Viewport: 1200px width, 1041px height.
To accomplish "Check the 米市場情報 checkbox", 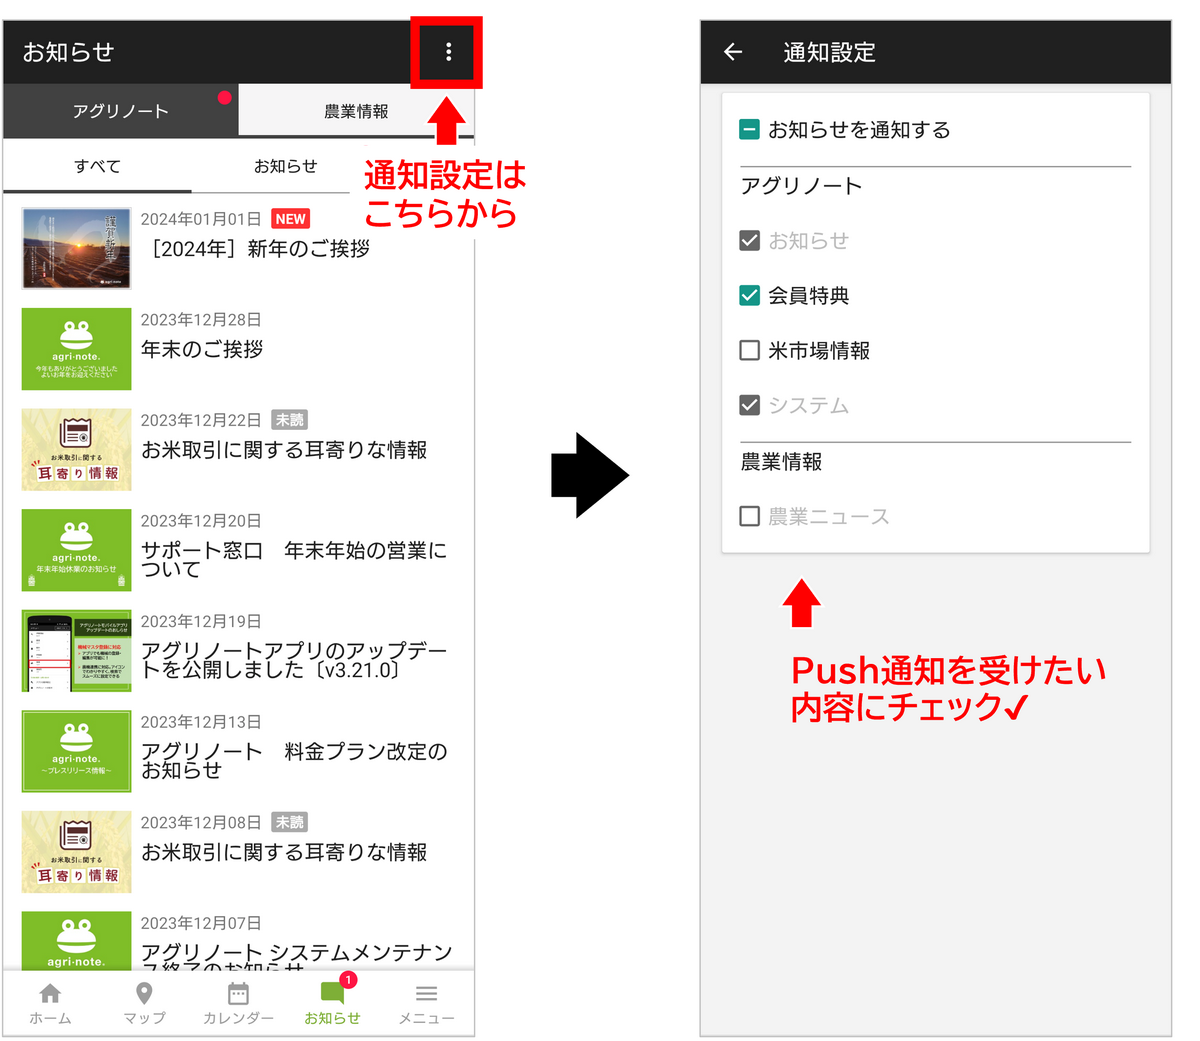I will [749, 350].
